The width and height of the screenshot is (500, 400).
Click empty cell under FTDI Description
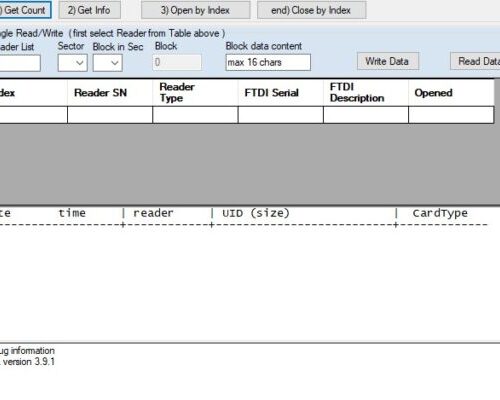point(366,115)
